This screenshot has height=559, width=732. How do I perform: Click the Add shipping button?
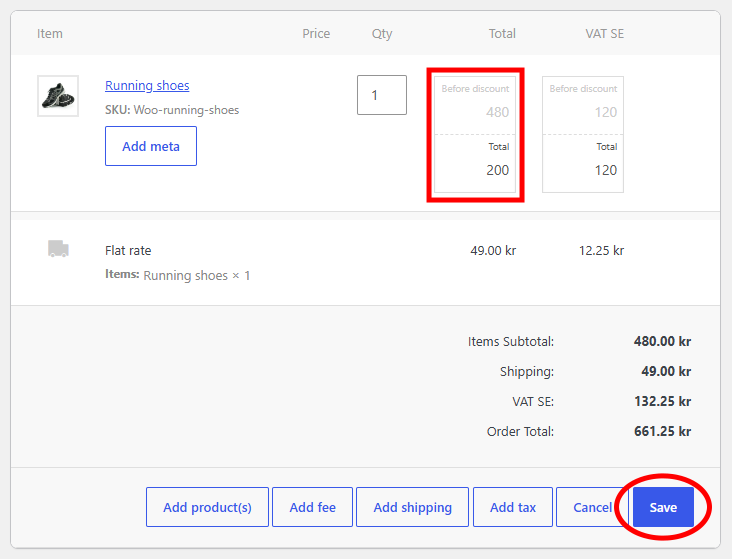412,507
